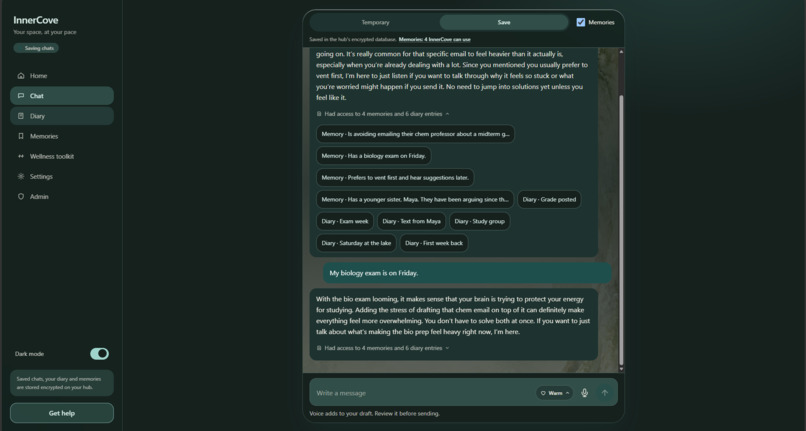This screenshot has height=431, width=806.
Task: Open the Warm tone dropdown
Action: (554, 393)
